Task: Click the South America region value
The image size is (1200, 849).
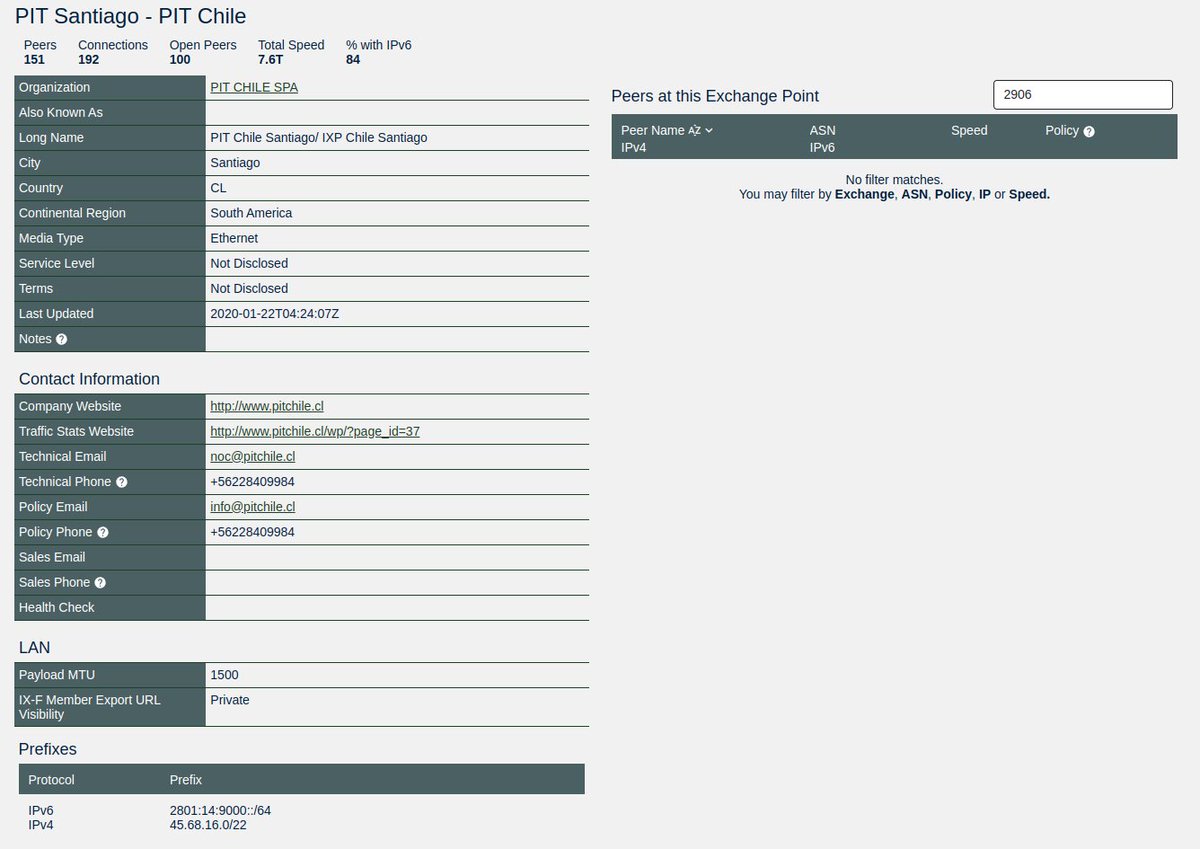Action: pos(251,212)
